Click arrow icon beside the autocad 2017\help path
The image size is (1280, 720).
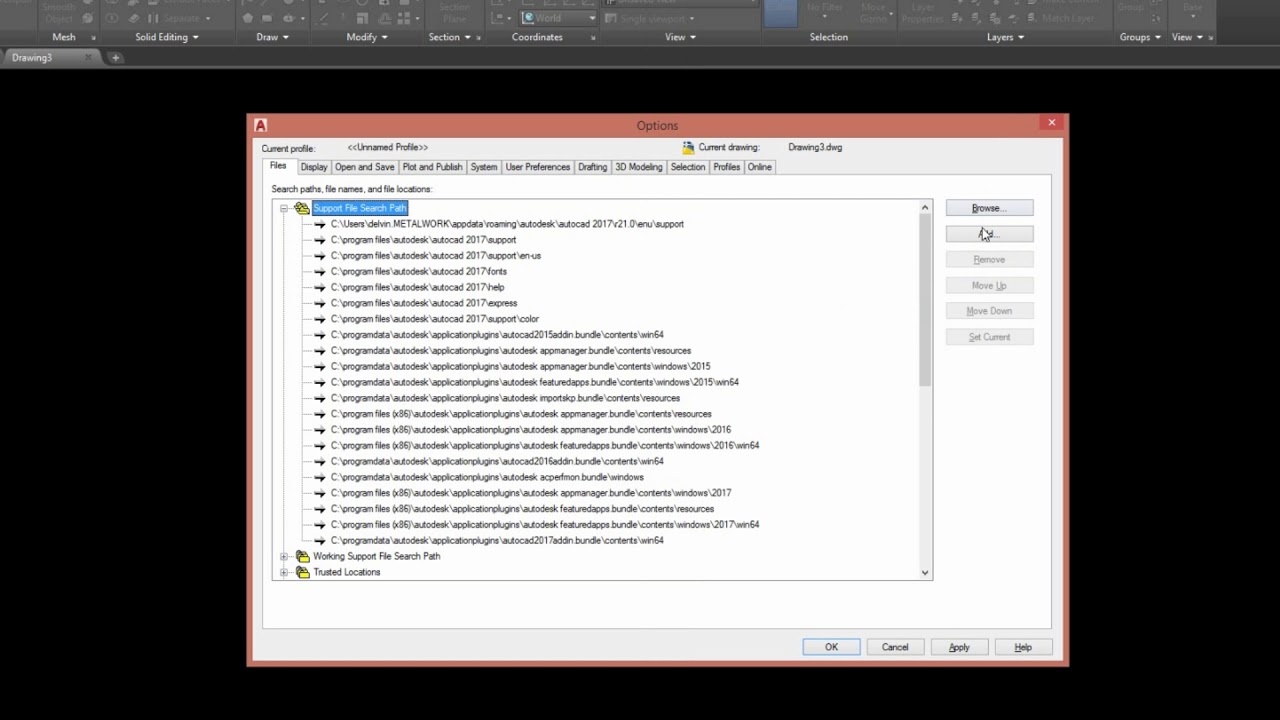tap(320, 288)
